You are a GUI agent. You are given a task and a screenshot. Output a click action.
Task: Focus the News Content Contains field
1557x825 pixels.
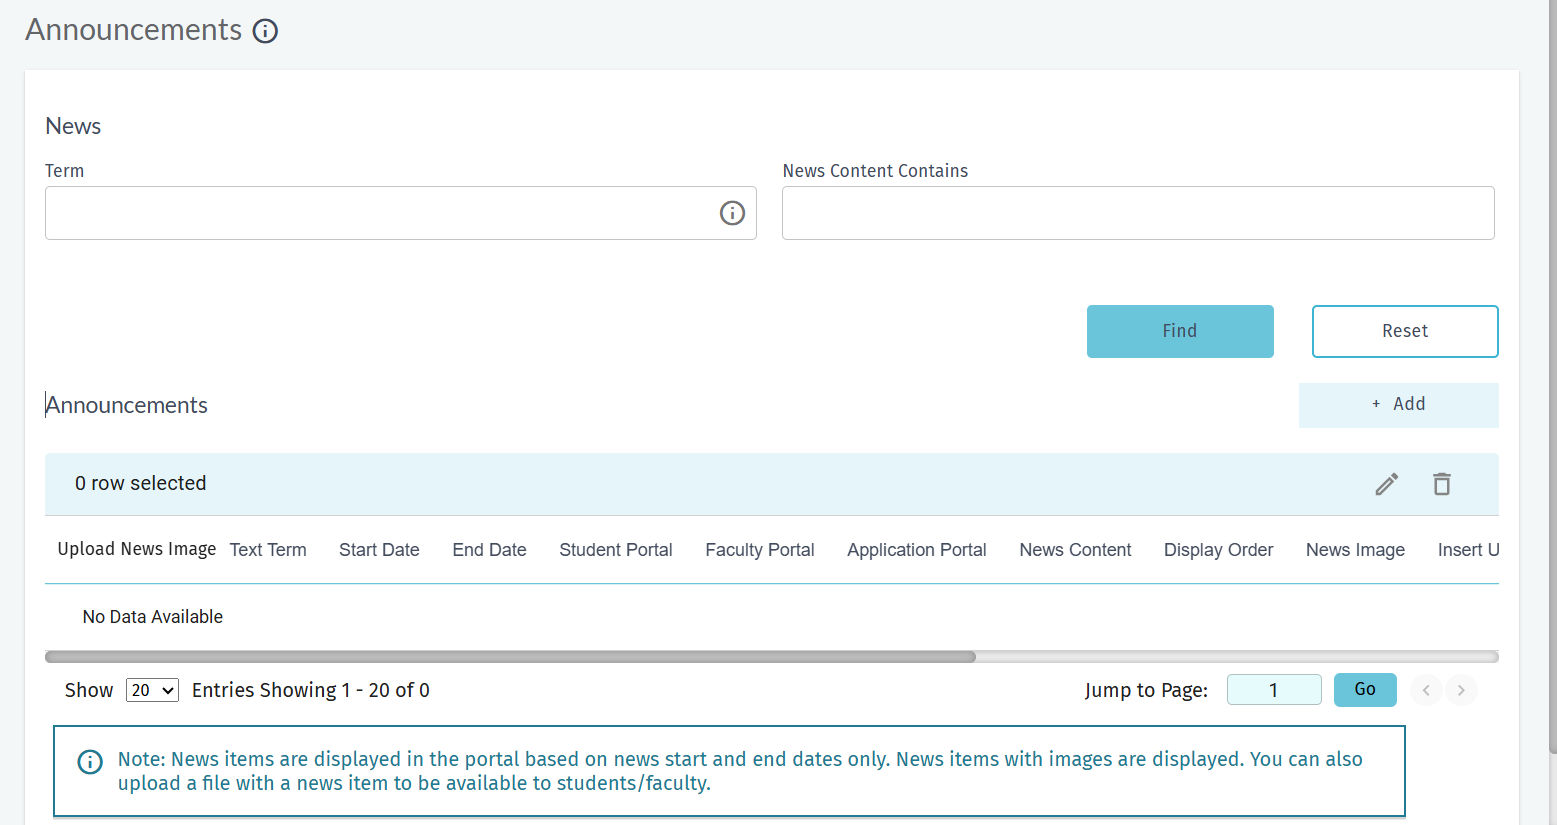[x=1138, y=213]
